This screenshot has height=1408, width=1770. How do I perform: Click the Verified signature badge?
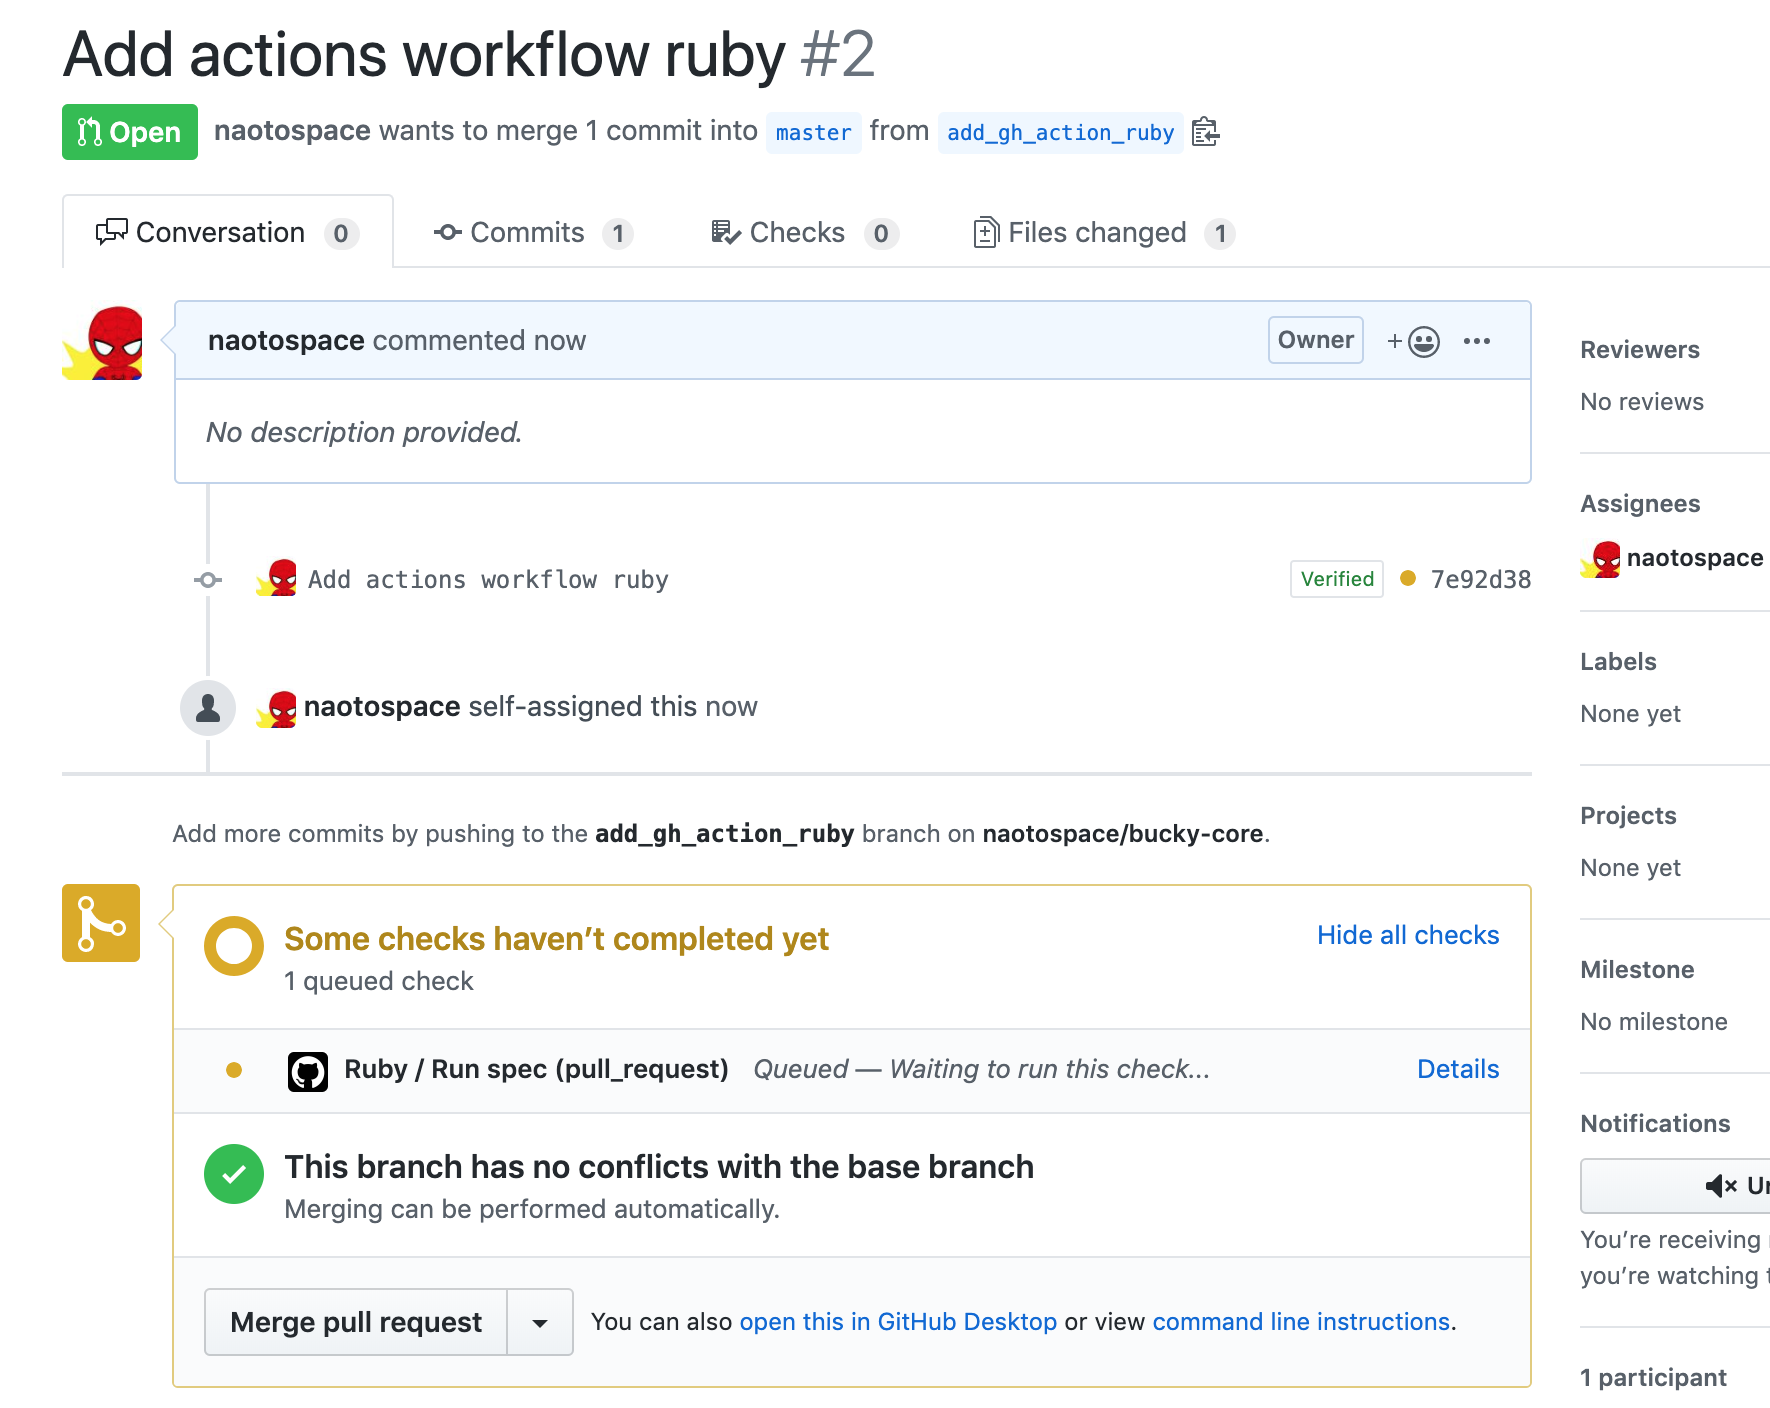(x=1337, y=579)
